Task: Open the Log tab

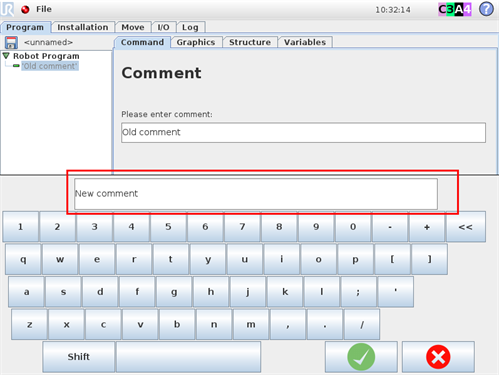Action: pyautogui.click(x=190, y=27)
